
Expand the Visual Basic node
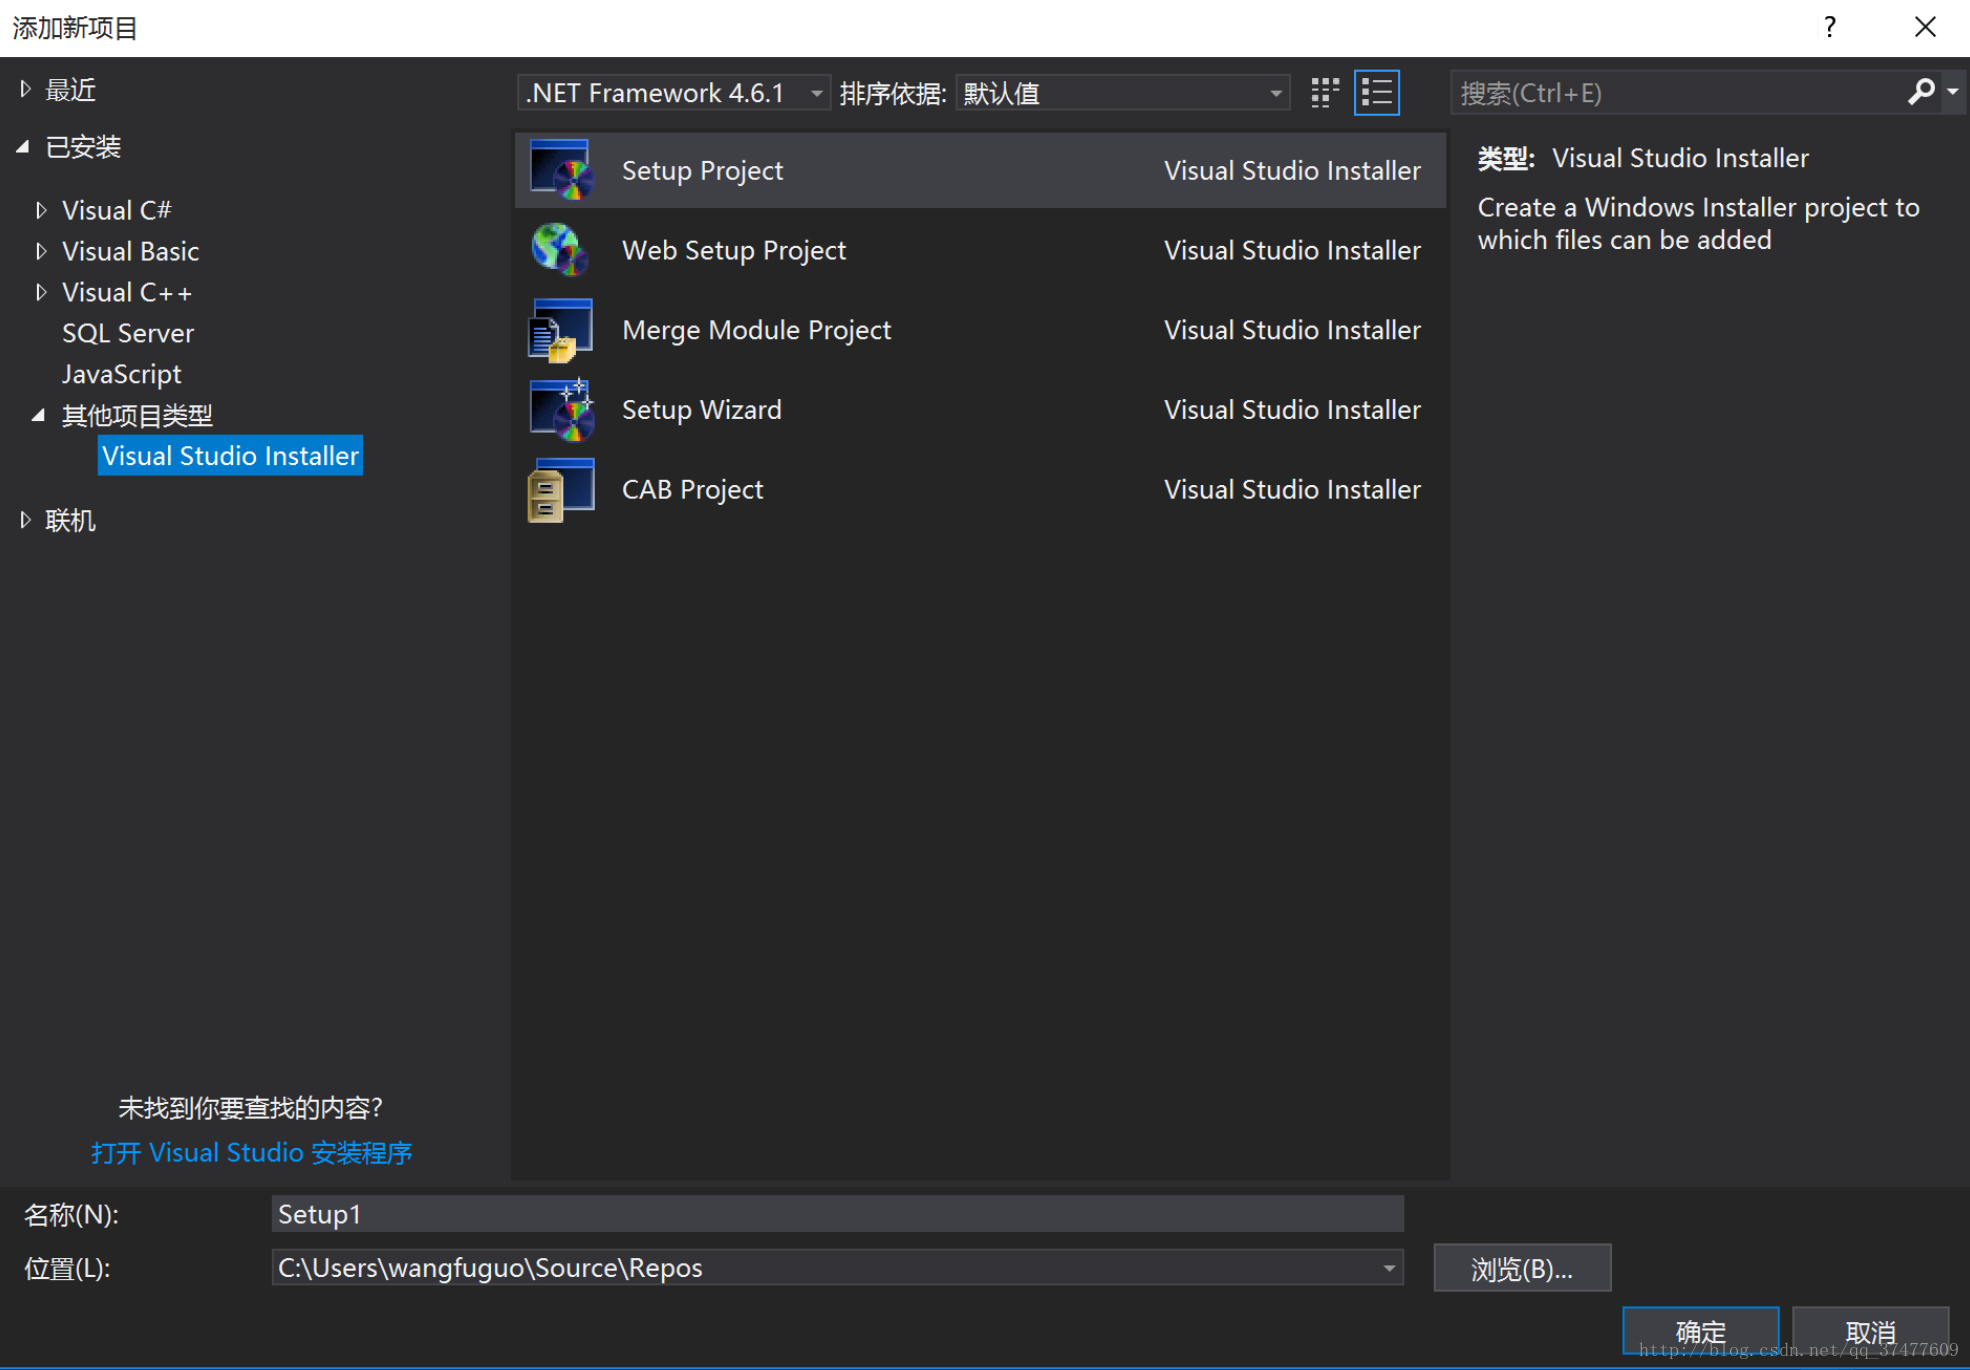tap(41, 251)
